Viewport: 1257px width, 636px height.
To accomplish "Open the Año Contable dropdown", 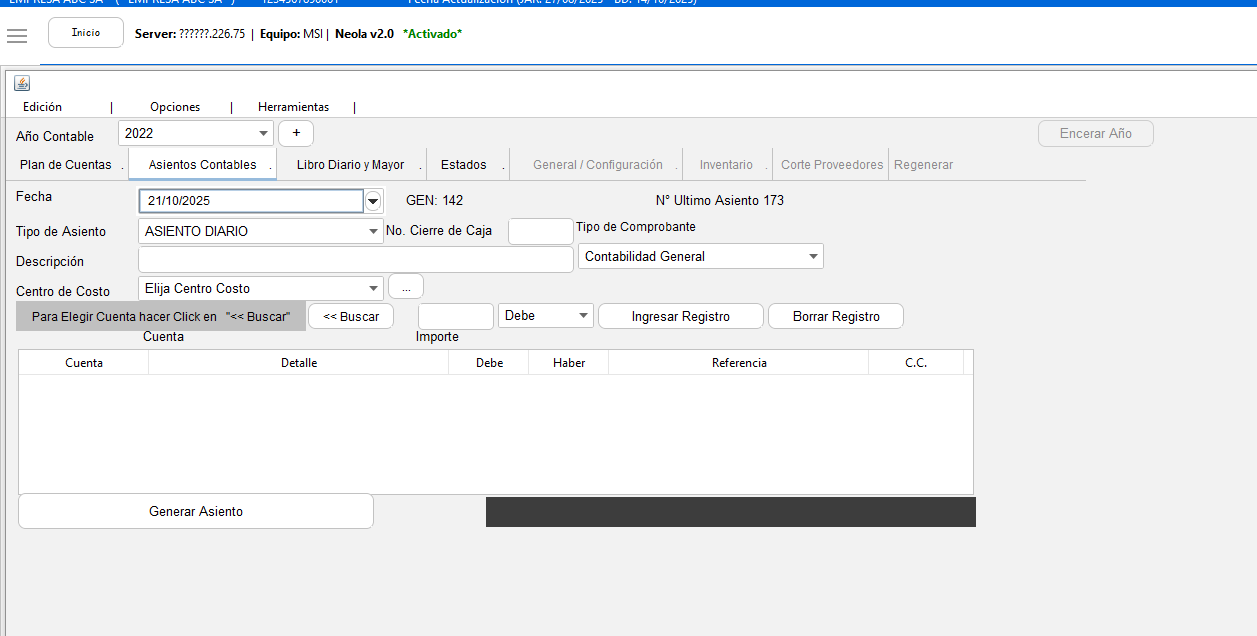I will tap(263, 133).
